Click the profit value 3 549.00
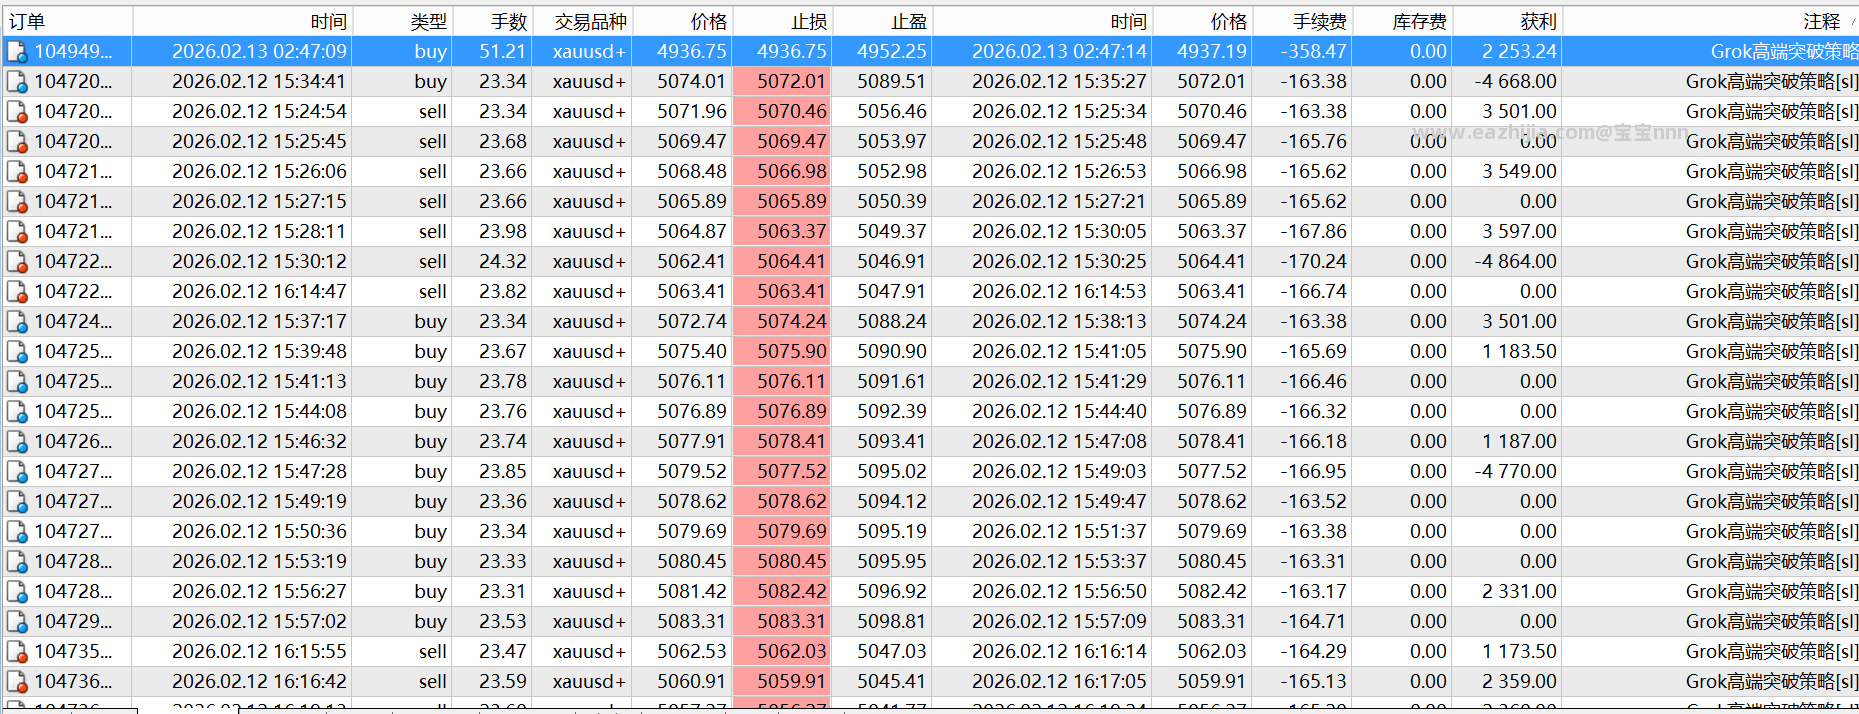 (x=1519, y=171)
